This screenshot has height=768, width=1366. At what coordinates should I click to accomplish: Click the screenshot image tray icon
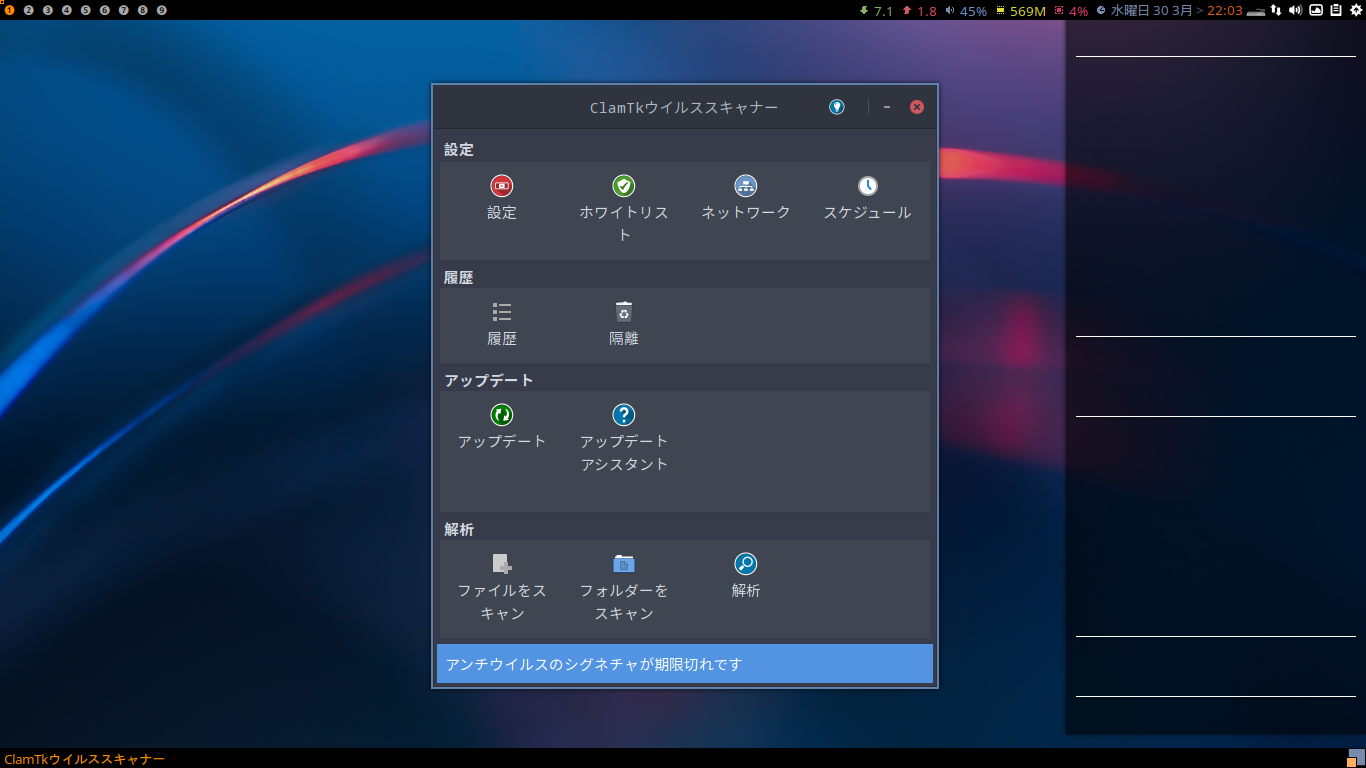(x=1316, y=10)
